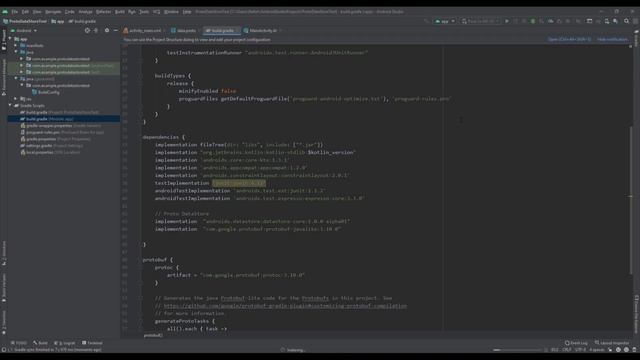Open the device selector dropdown in toolbar
Screen dimensions: 640x360
[480, 21]
